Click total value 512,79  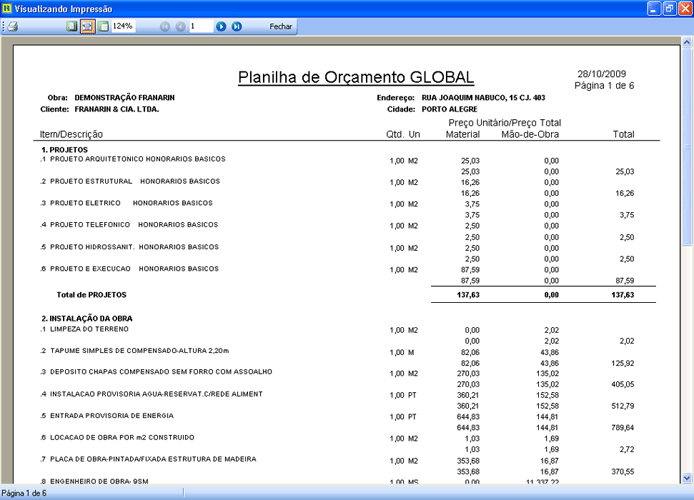pos(623,406)
